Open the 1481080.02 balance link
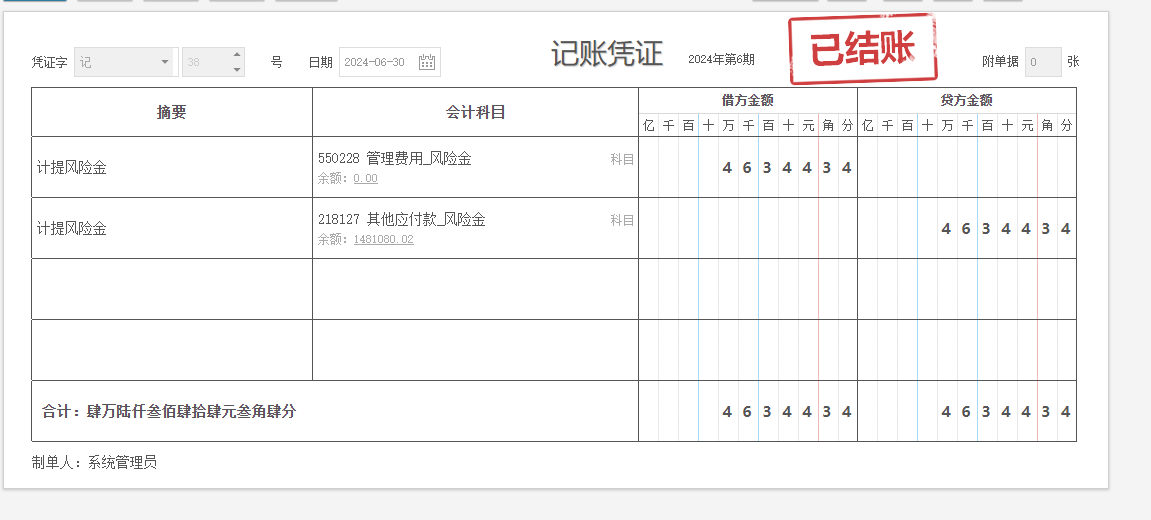1151x520 pixels. pyautogui.click(x=383, y=240)
